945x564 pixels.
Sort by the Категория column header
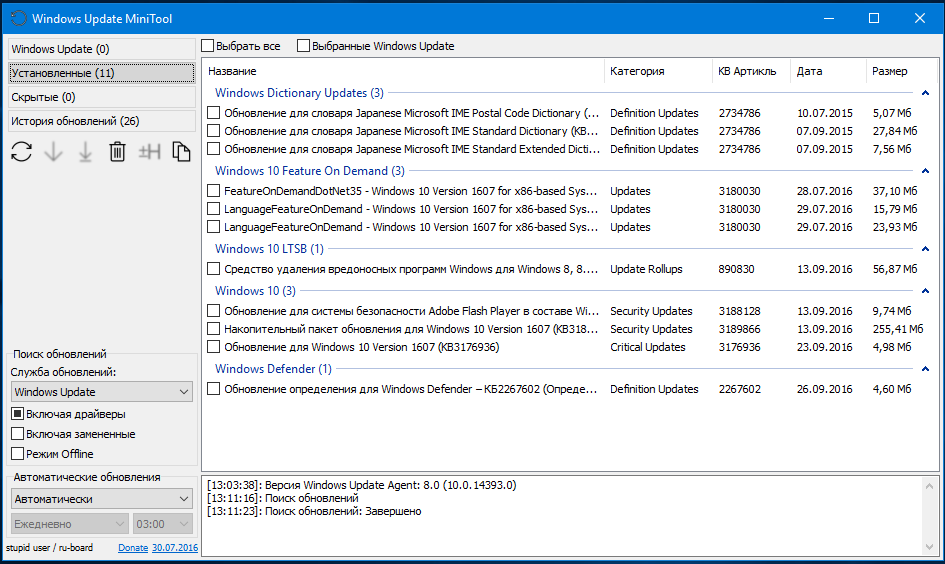[658, 71]
